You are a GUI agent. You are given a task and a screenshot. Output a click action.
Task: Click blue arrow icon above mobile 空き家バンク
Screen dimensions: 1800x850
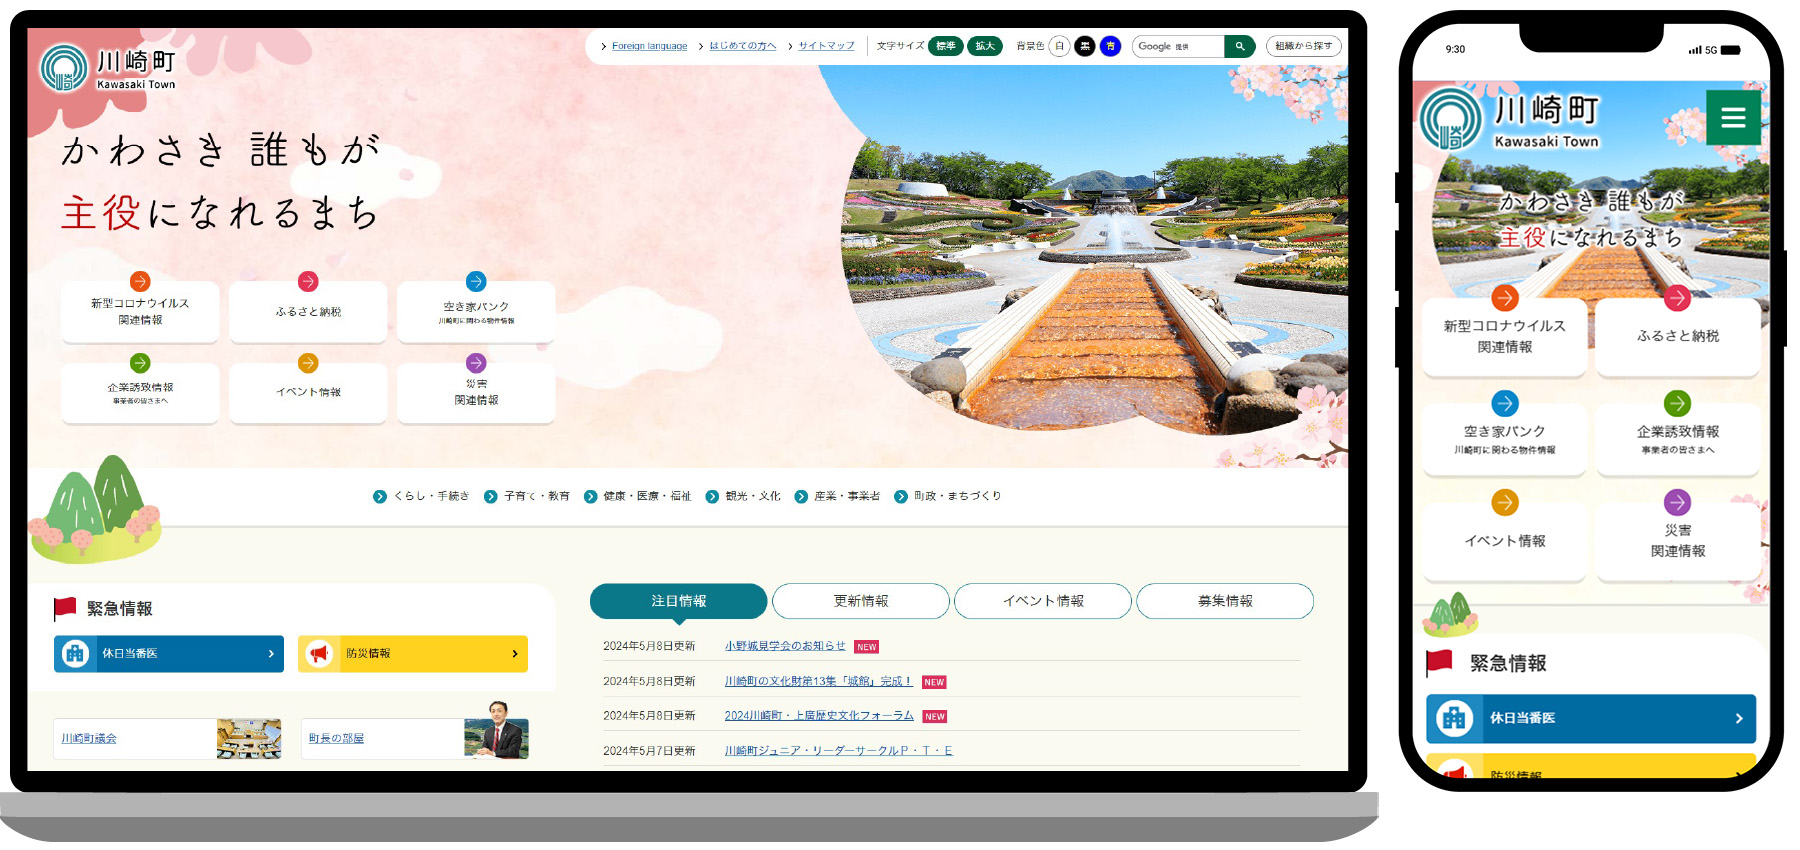click(x=1505, y=403)
